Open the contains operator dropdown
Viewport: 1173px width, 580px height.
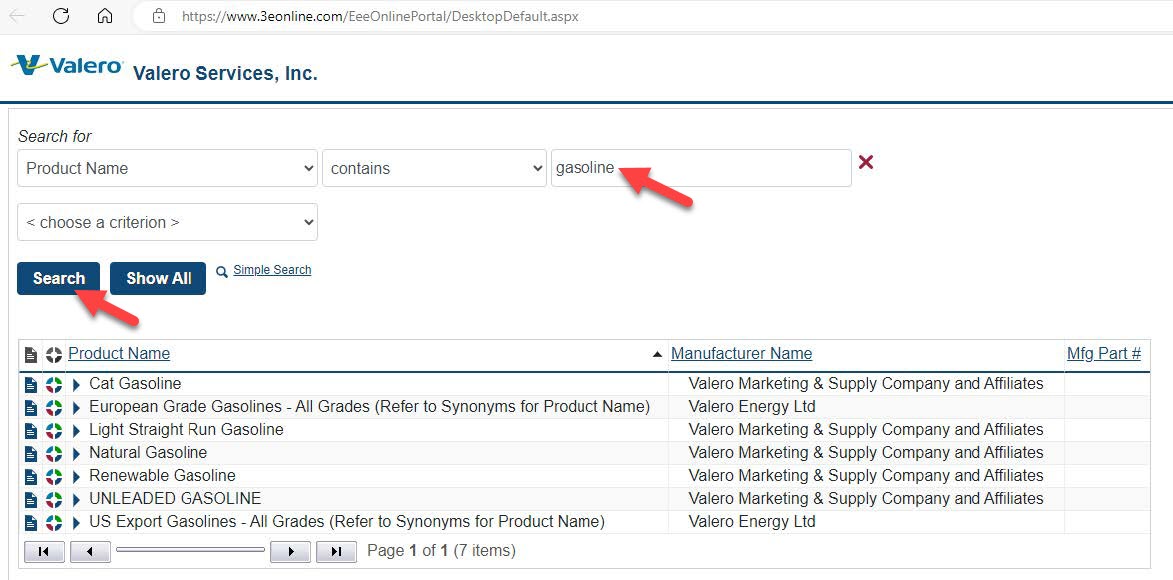click(x=434, y=168)
